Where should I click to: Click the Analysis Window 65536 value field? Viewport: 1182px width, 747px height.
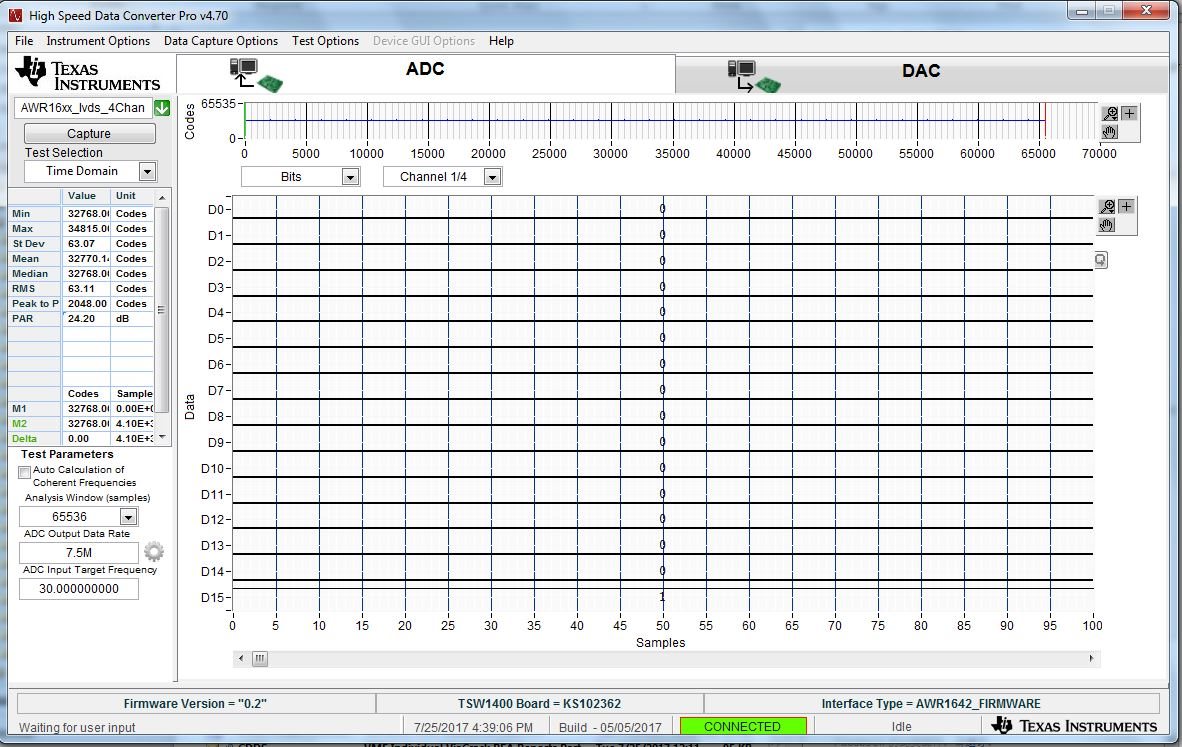[x=69, y=517]
